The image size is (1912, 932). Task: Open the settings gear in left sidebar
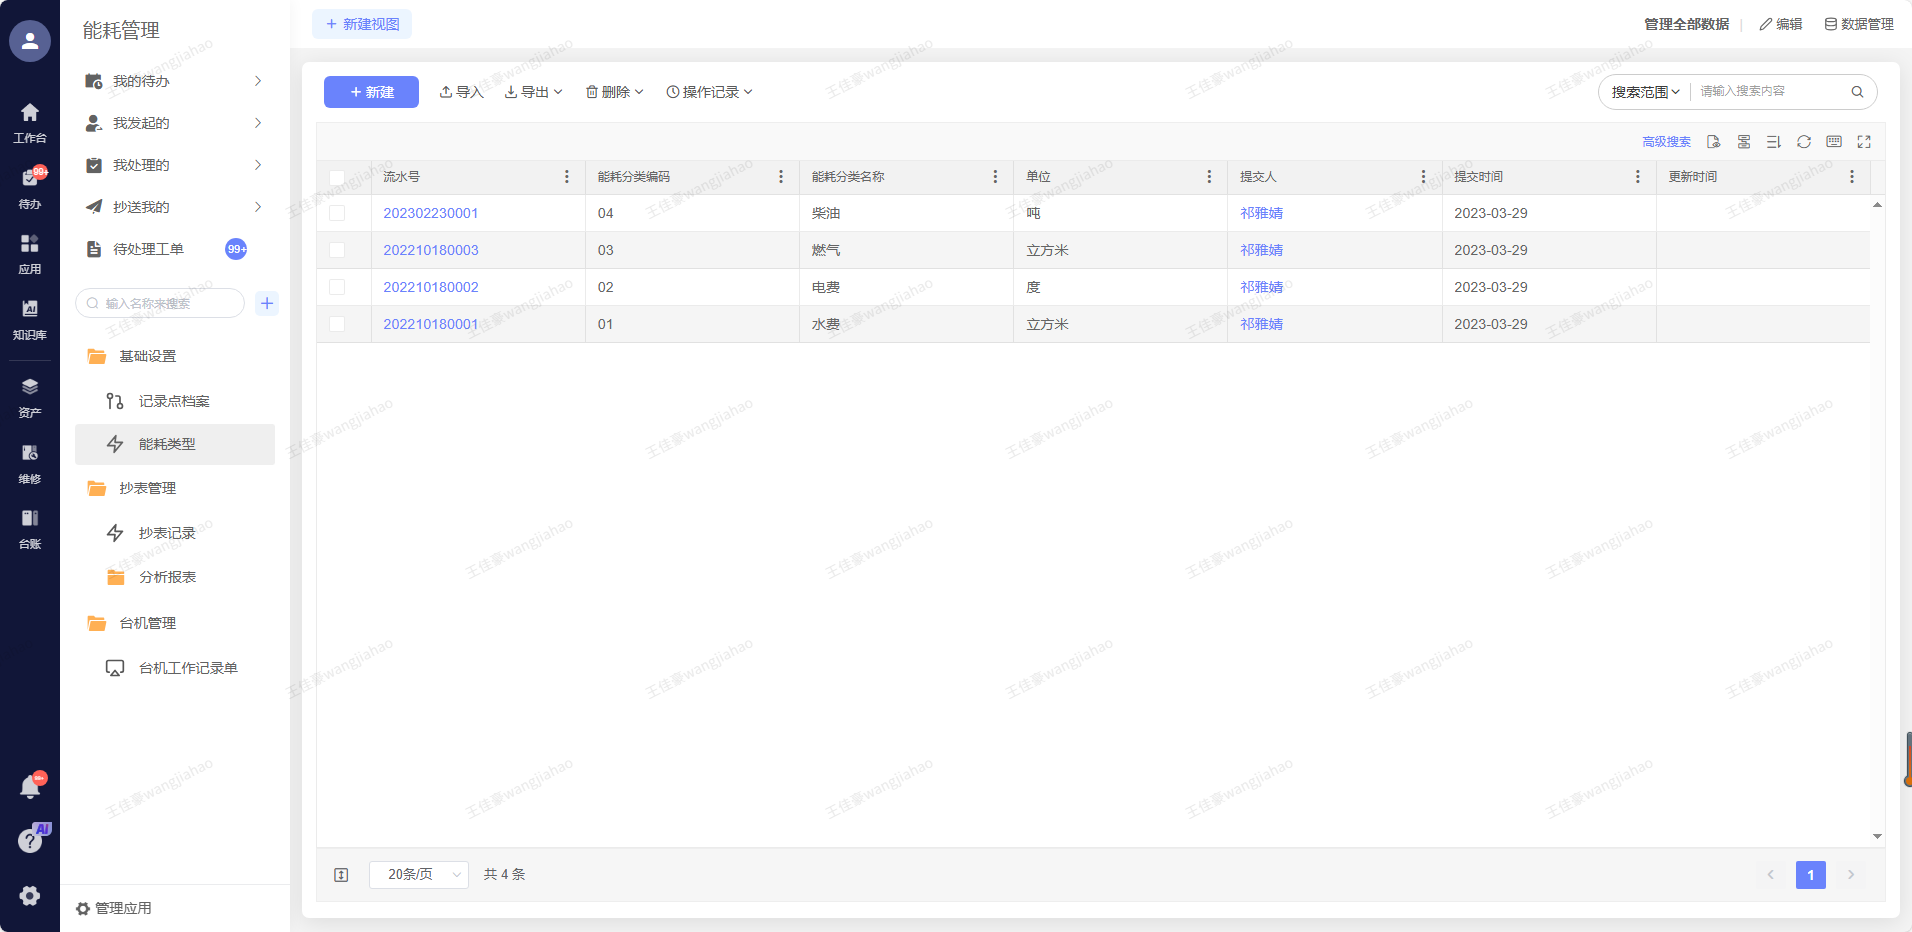[30, 895]
